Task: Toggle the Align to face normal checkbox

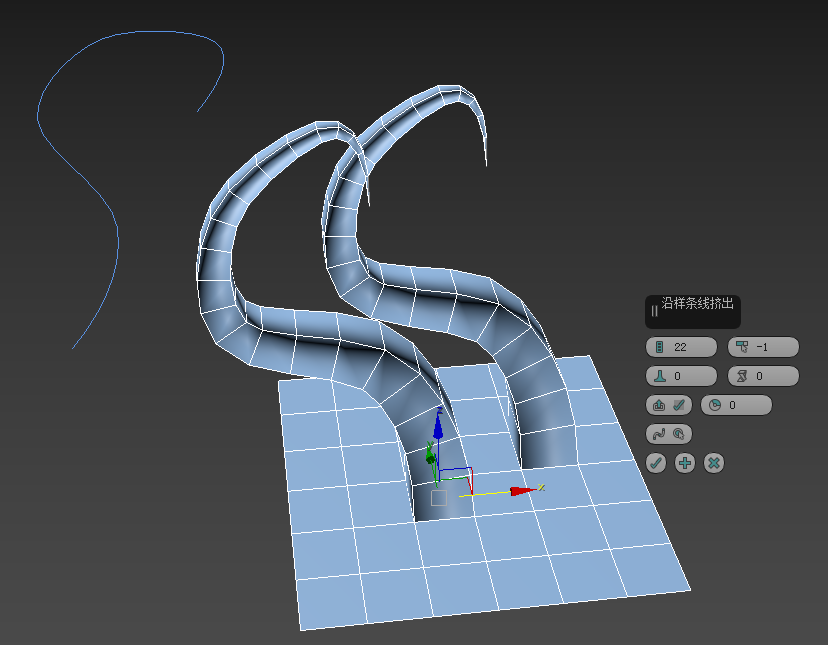Action: coord(679,405)
